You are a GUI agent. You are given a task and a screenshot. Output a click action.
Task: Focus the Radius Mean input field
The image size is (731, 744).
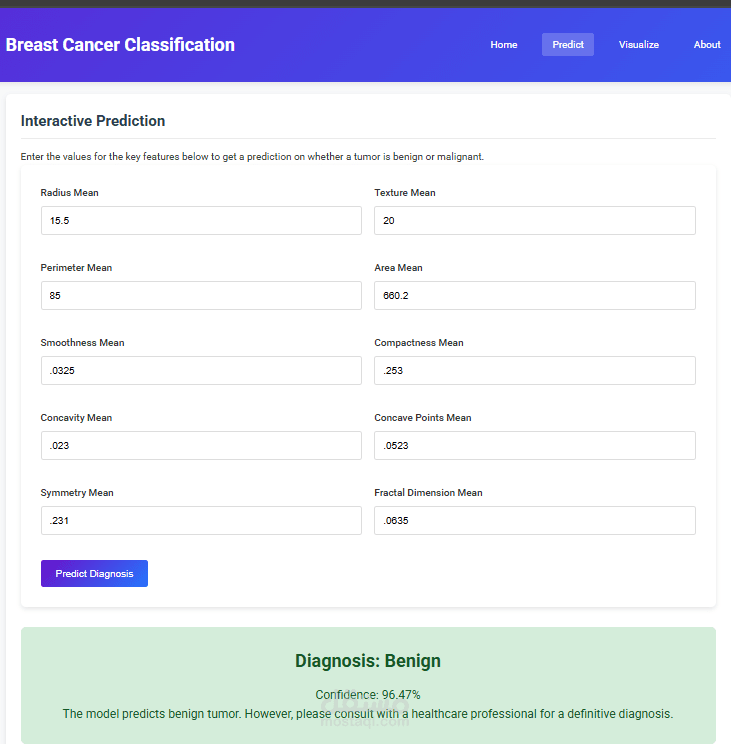click(201, 221)
